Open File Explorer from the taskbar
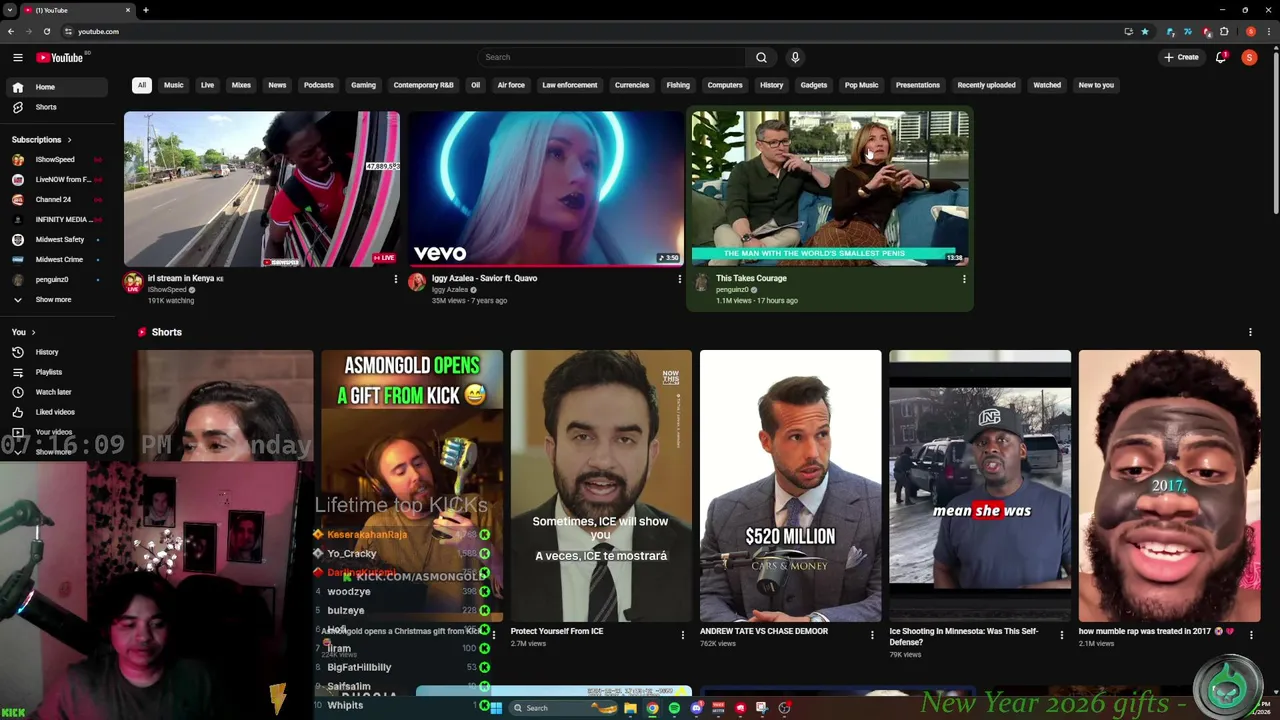Viewport: 1280px width, 720px height. (x=630, y=708)
